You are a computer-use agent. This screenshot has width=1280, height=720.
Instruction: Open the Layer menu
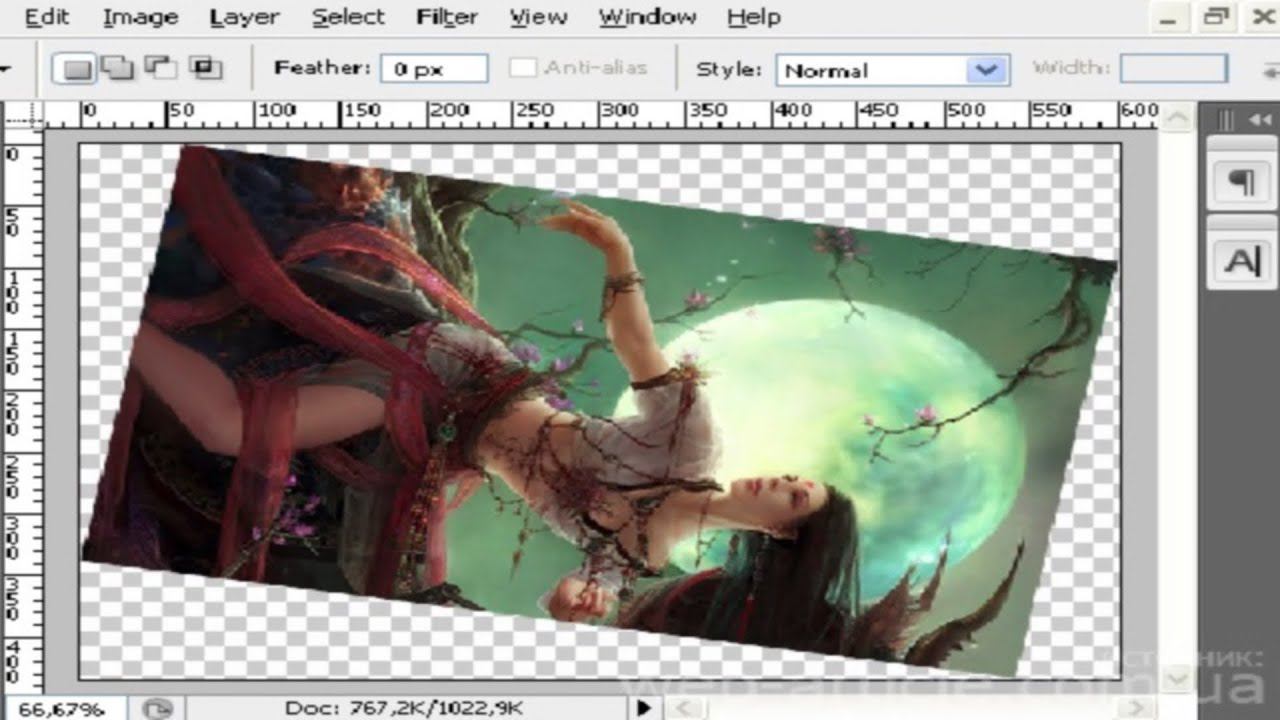pos(245,17)
